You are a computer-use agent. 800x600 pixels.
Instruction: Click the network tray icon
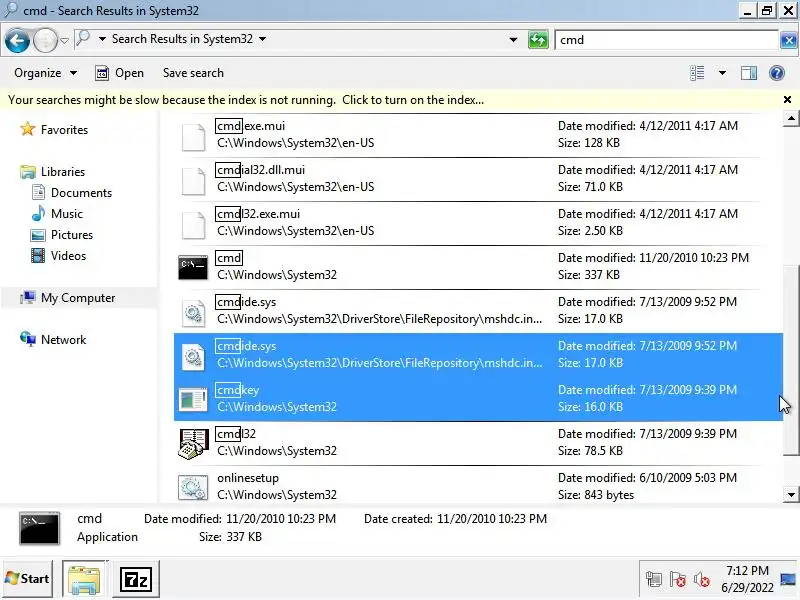(x=654, y=579)
